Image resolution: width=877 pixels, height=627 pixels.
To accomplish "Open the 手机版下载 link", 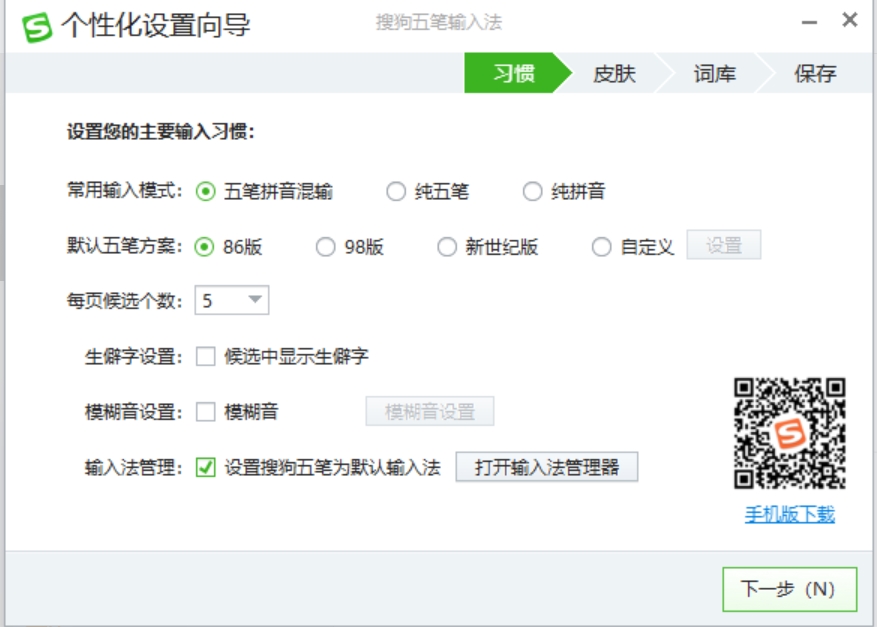I will pyautogui.click(x=789, y=514).
